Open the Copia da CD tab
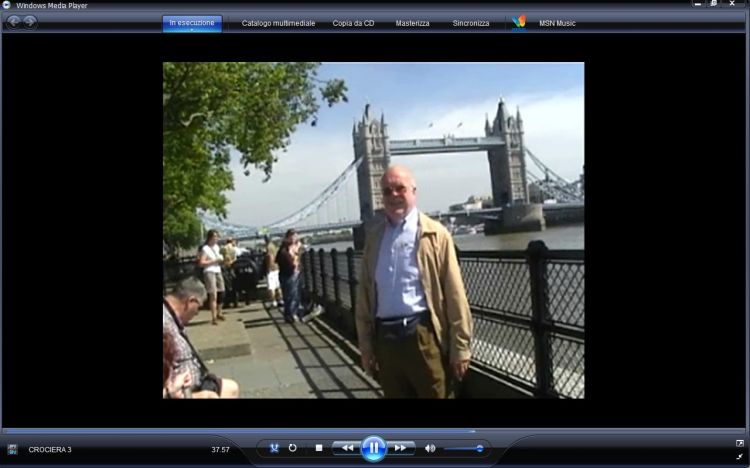This screenshot has height=468, width=750. tap(354, 23)
